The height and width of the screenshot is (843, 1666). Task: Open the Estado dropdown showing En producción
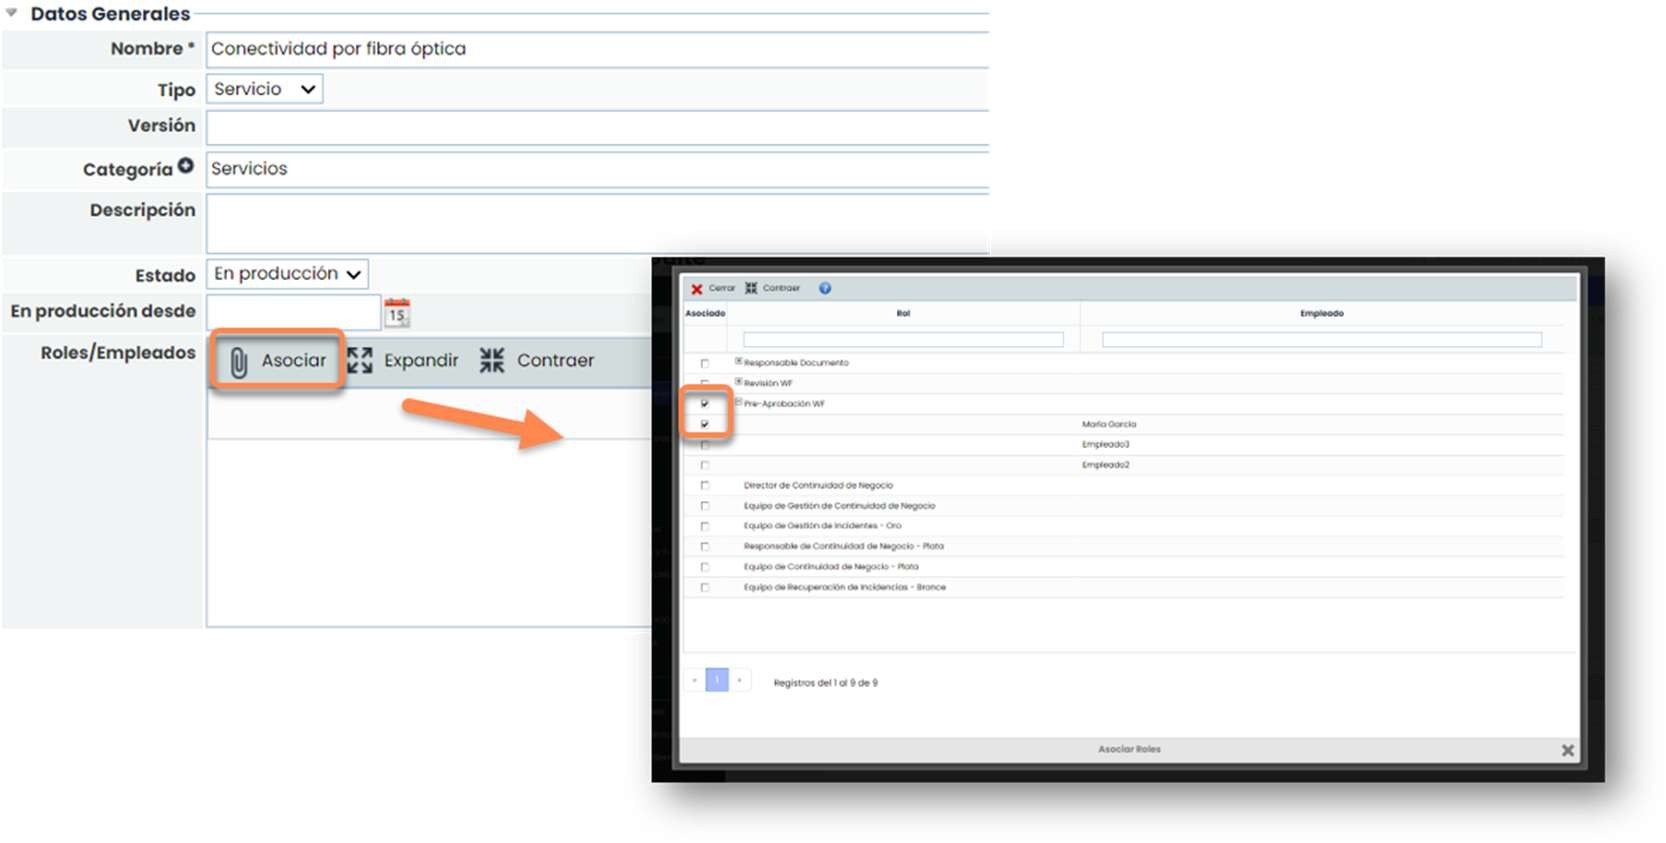coord(287,274)
